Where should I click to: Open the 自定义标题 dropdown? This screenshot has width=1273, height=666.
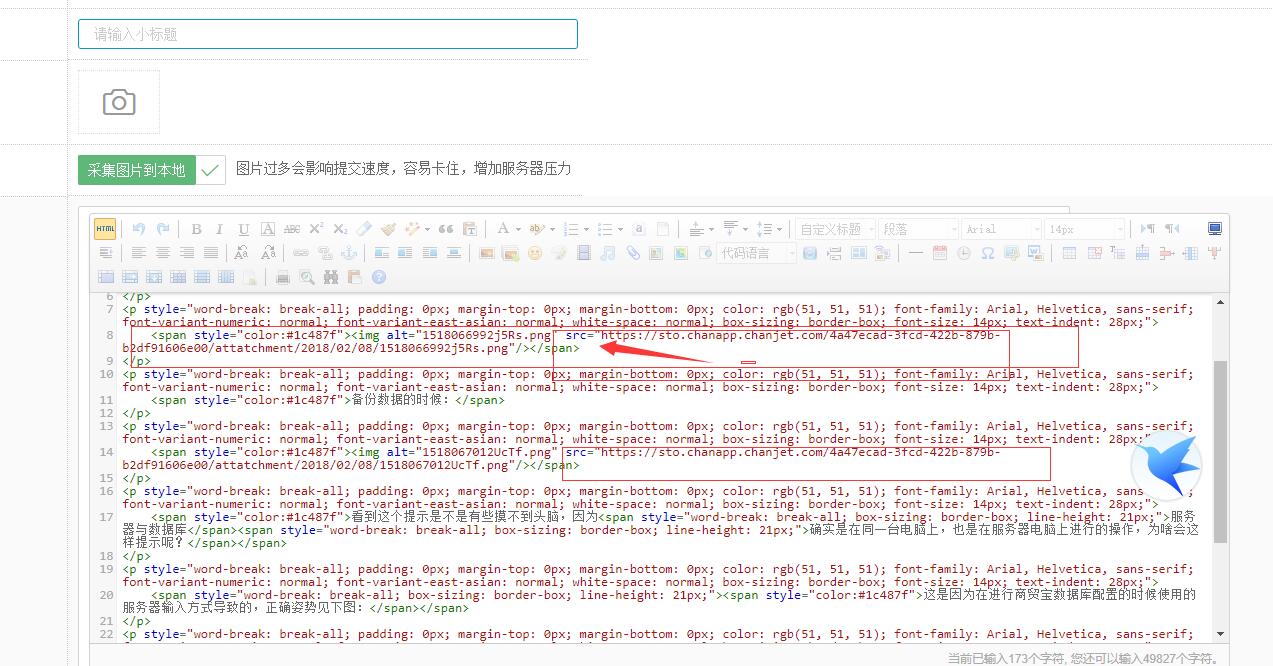pyautogui.click(x=836, y=229)
